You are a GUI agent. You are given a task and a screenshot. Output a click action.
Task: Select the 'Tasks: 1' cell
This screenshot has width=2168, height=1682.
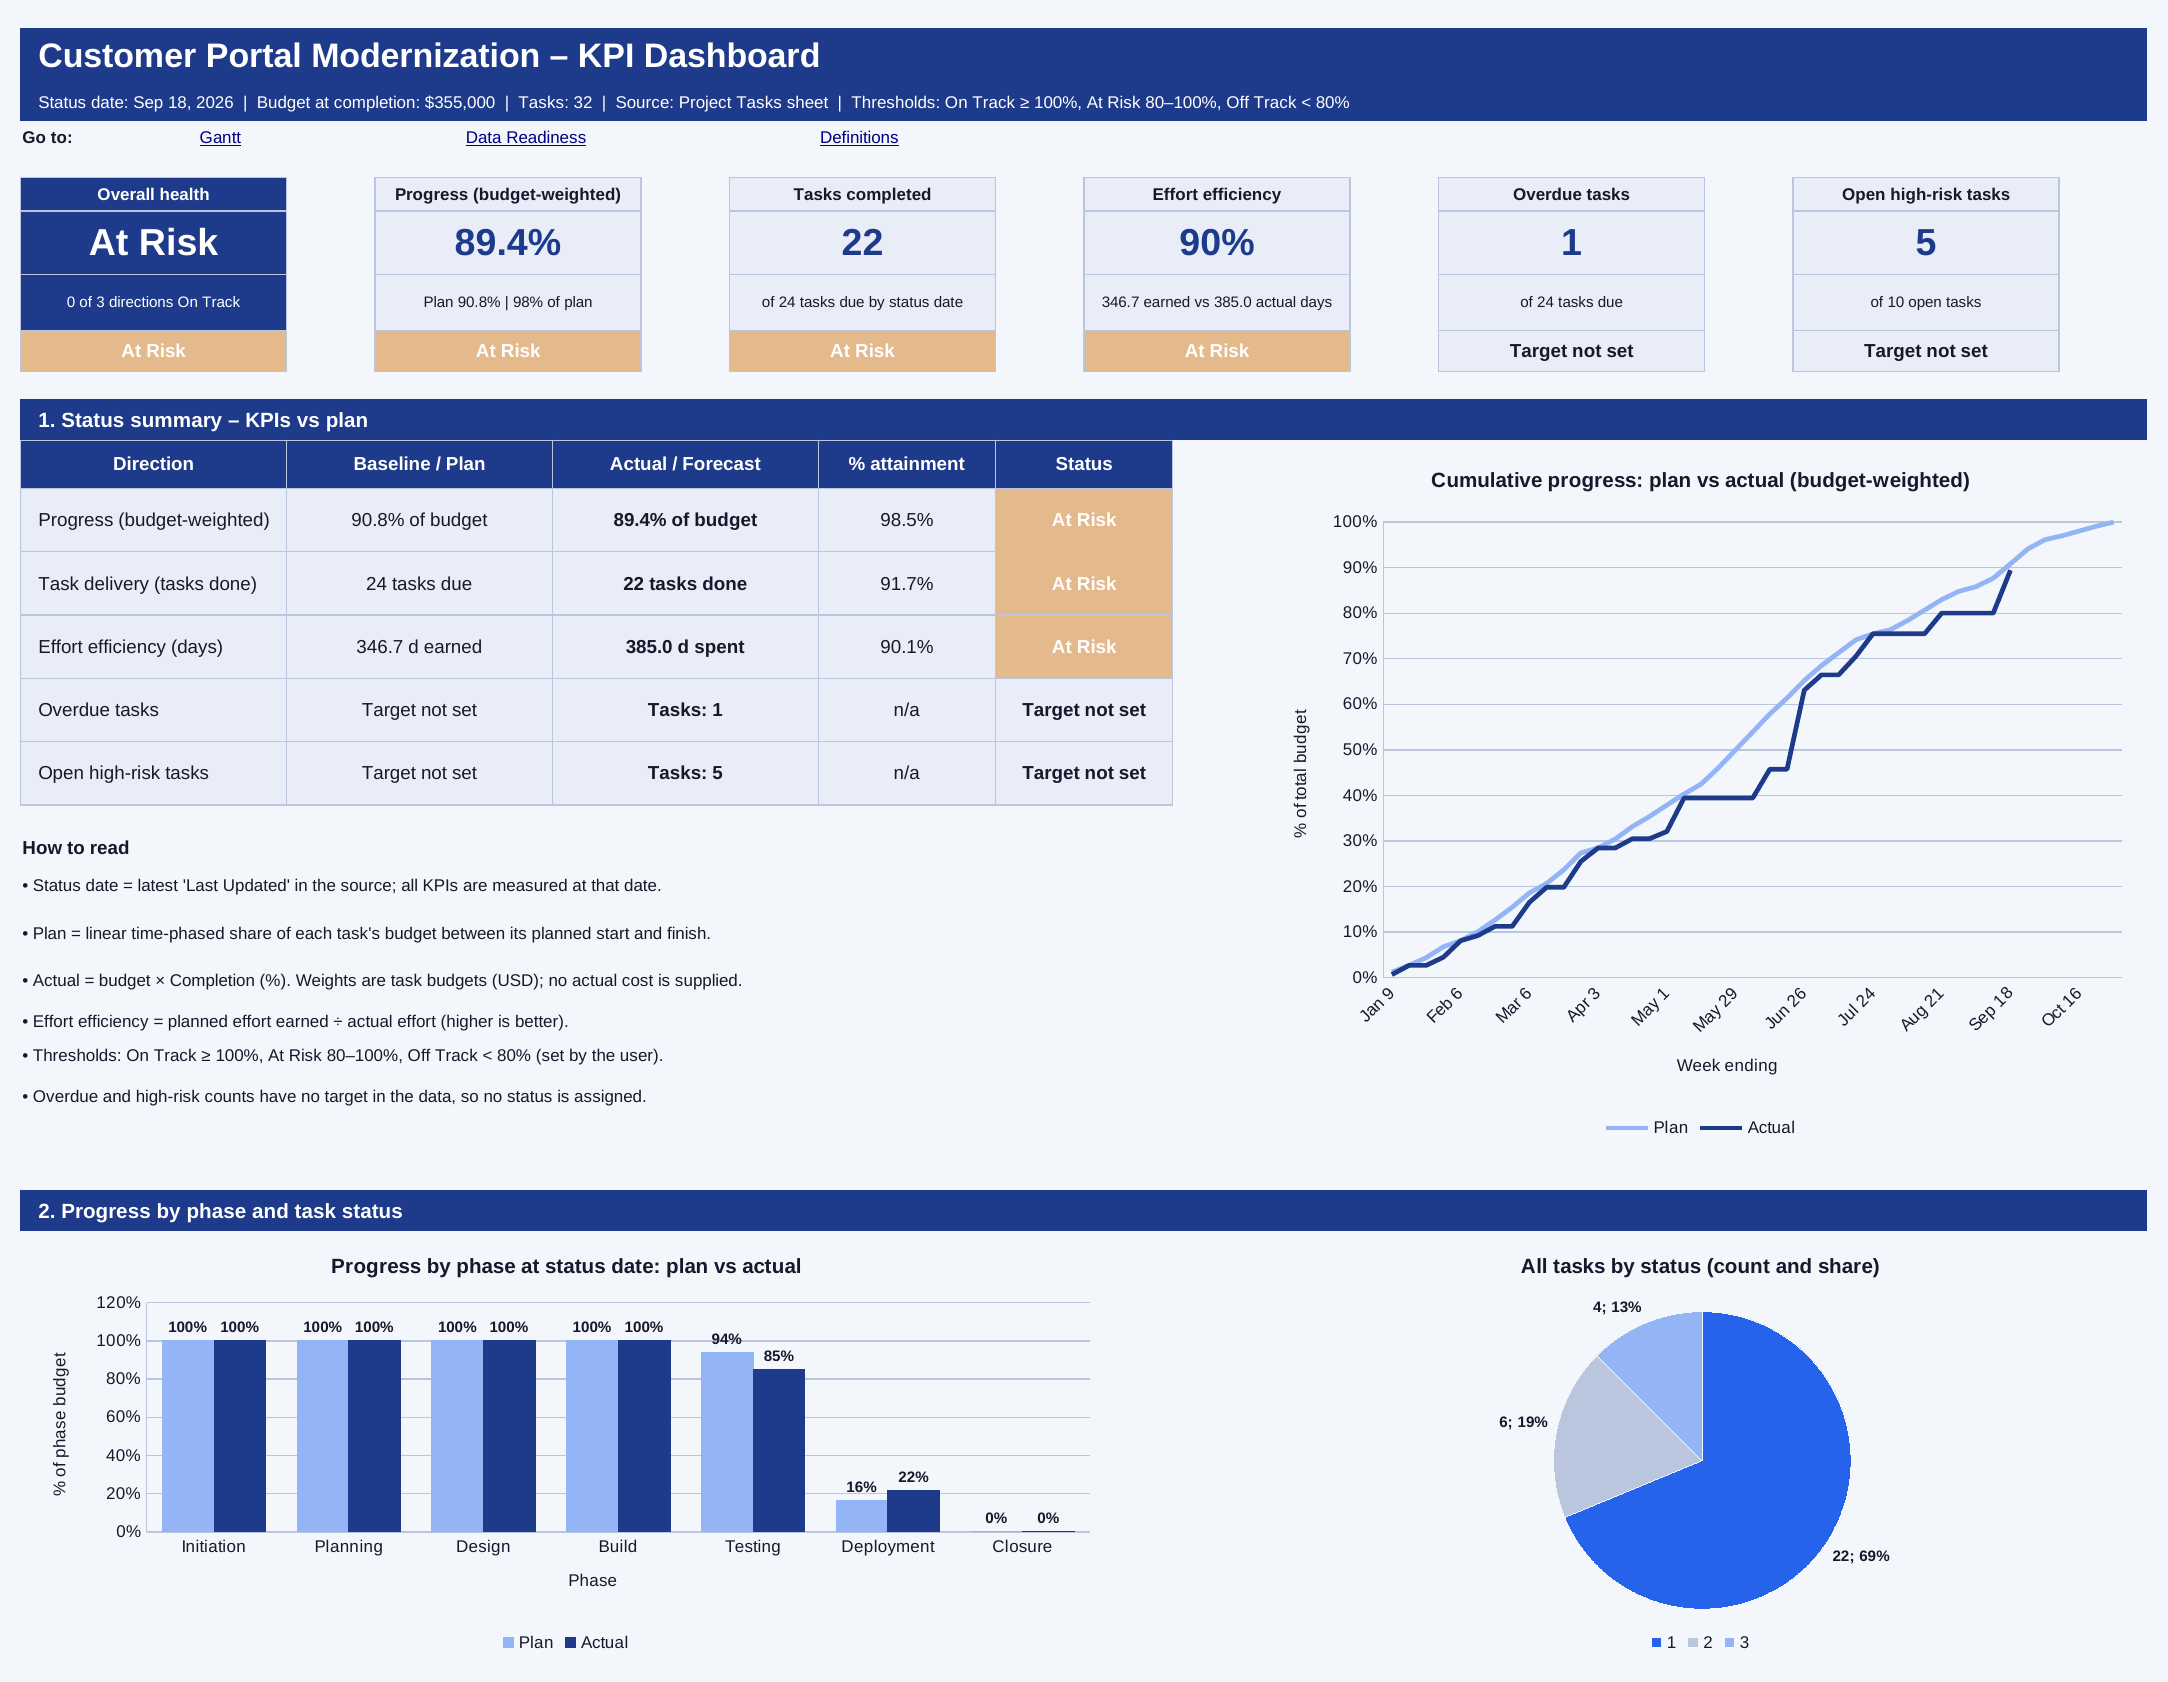pyautogui.click(x=685, y=710)
